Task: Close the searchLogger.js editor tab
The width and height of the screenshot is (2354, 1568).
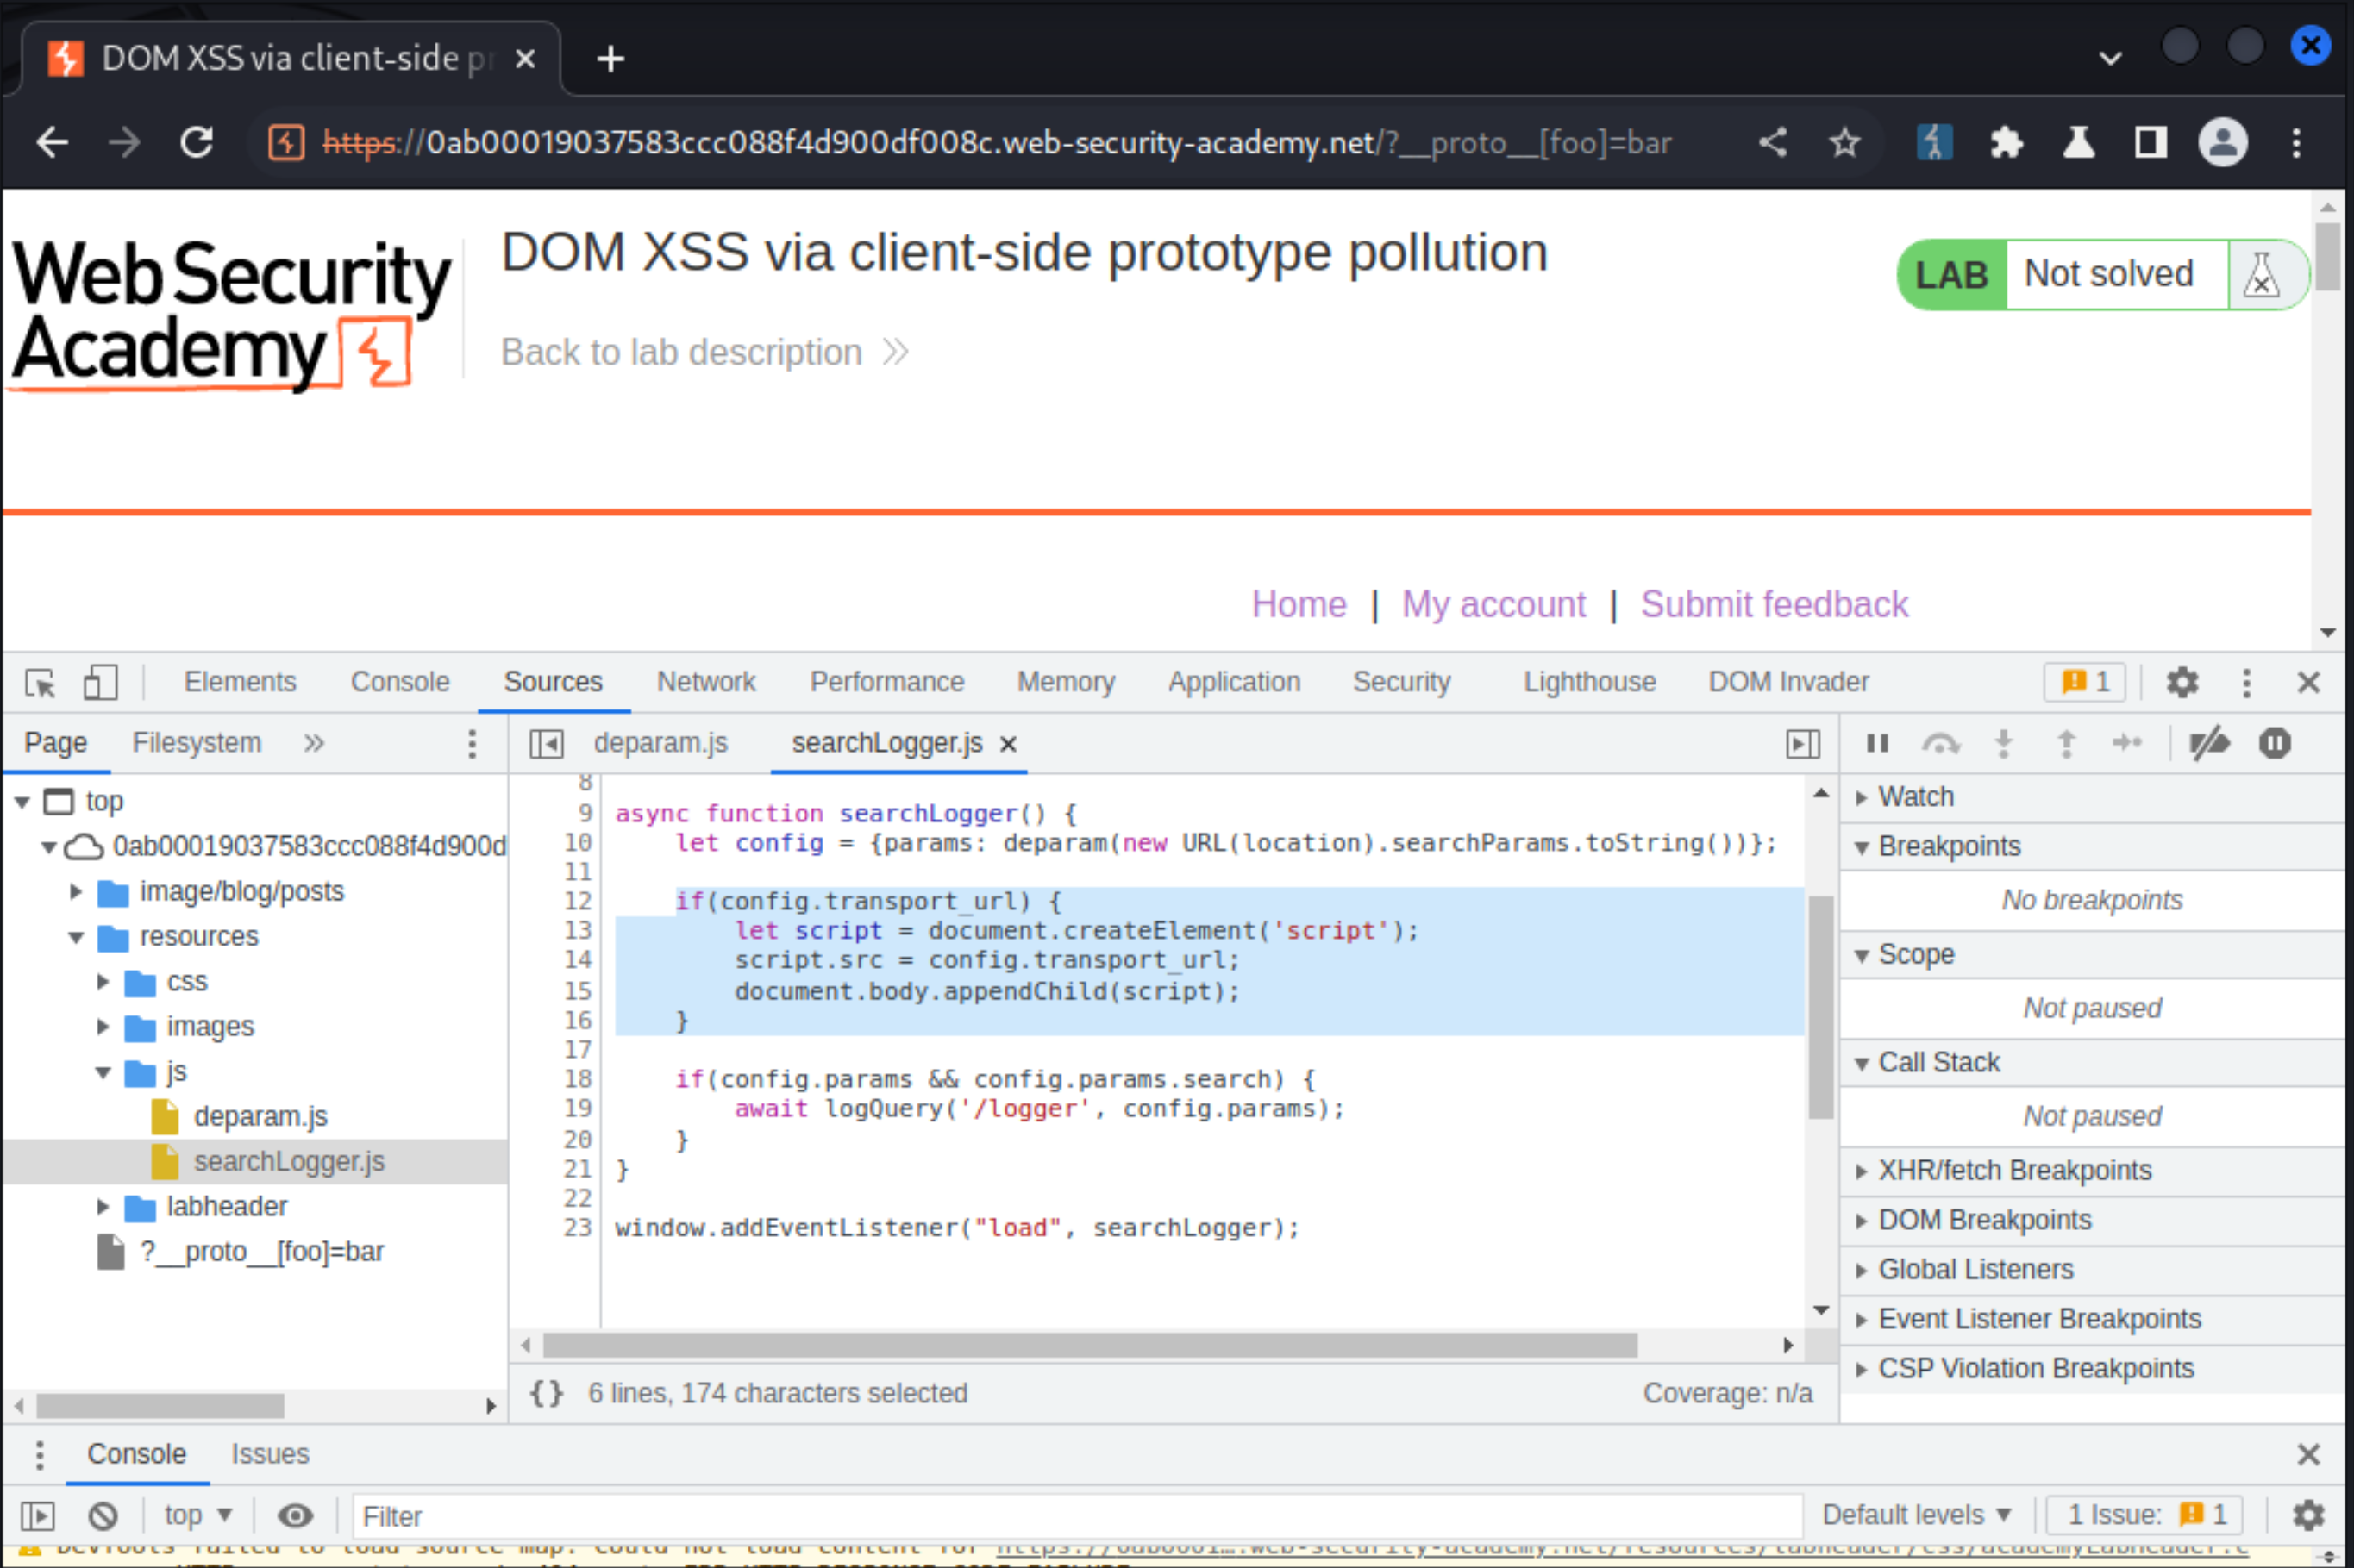Action: pos(1008,744)
